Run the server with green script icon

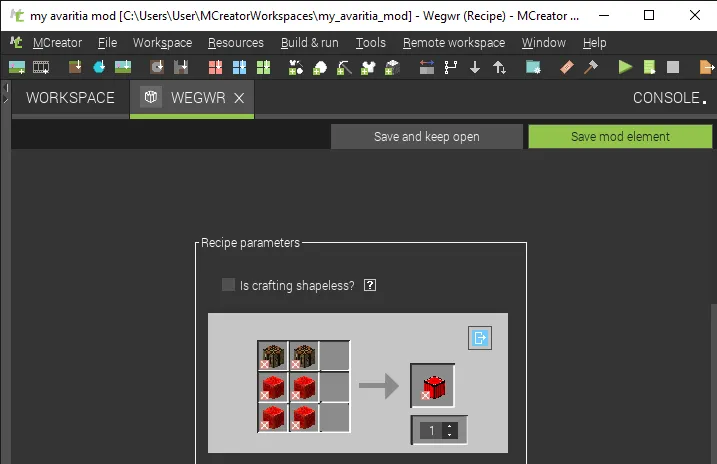point(649,68)
